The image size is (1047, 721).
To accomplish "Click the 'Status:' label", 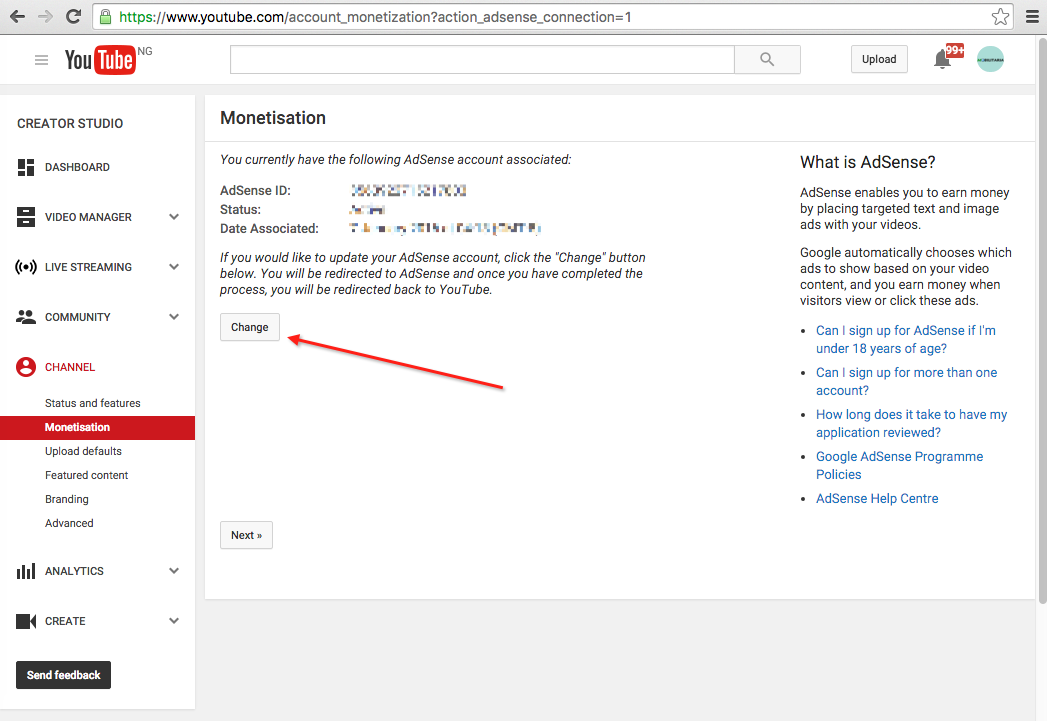I will 240,210.
